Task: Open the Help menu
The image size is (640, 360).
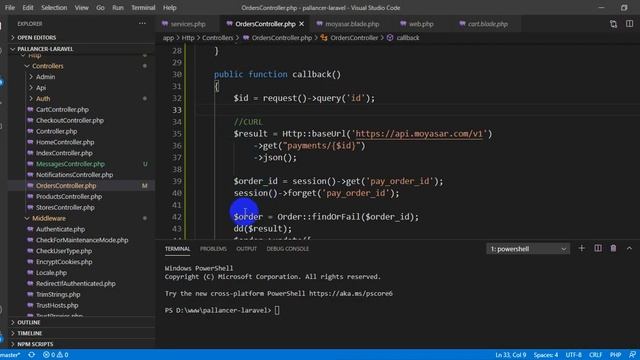Action: pyautogui.click(x=169, y=8)
